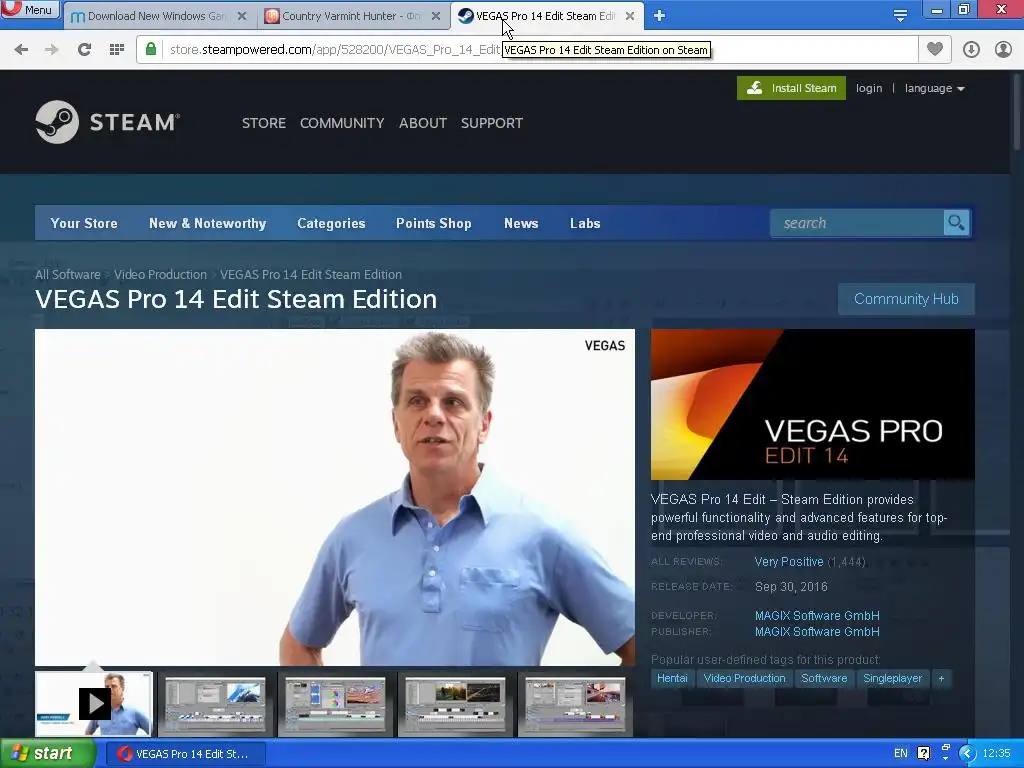
Task: Open the Speed Dial grid icon
Action: click(117, 50)
